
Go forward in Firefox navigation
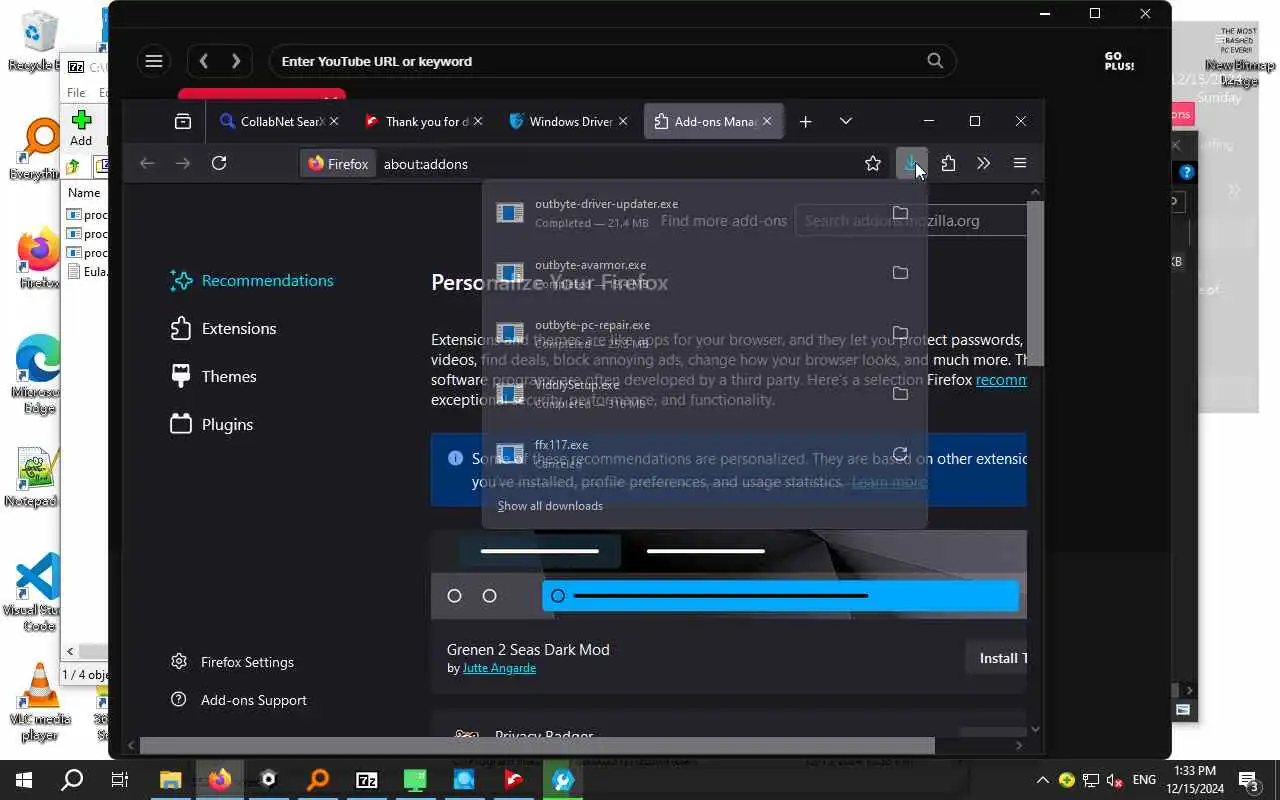pyautogui.click(x=183, y=163)
